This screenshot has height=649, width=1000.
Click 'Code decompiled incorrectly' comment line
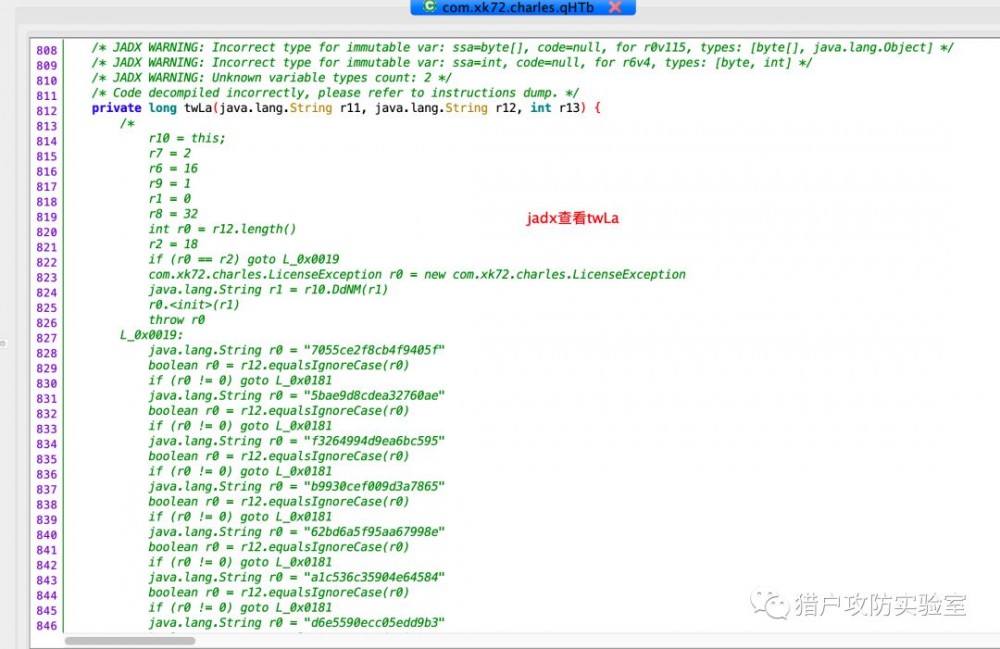click(x=335, y=92)
